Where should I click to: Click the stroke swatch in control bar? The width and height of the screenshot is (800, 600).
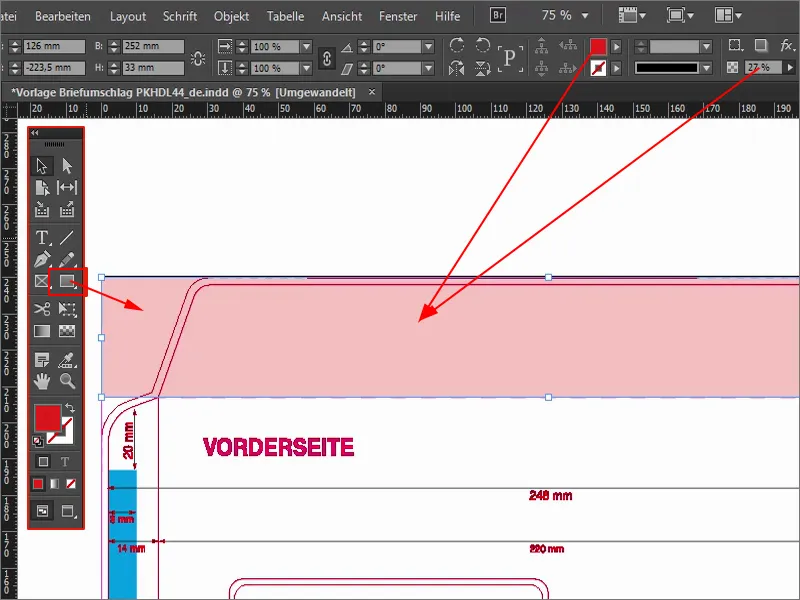(598, 67)
